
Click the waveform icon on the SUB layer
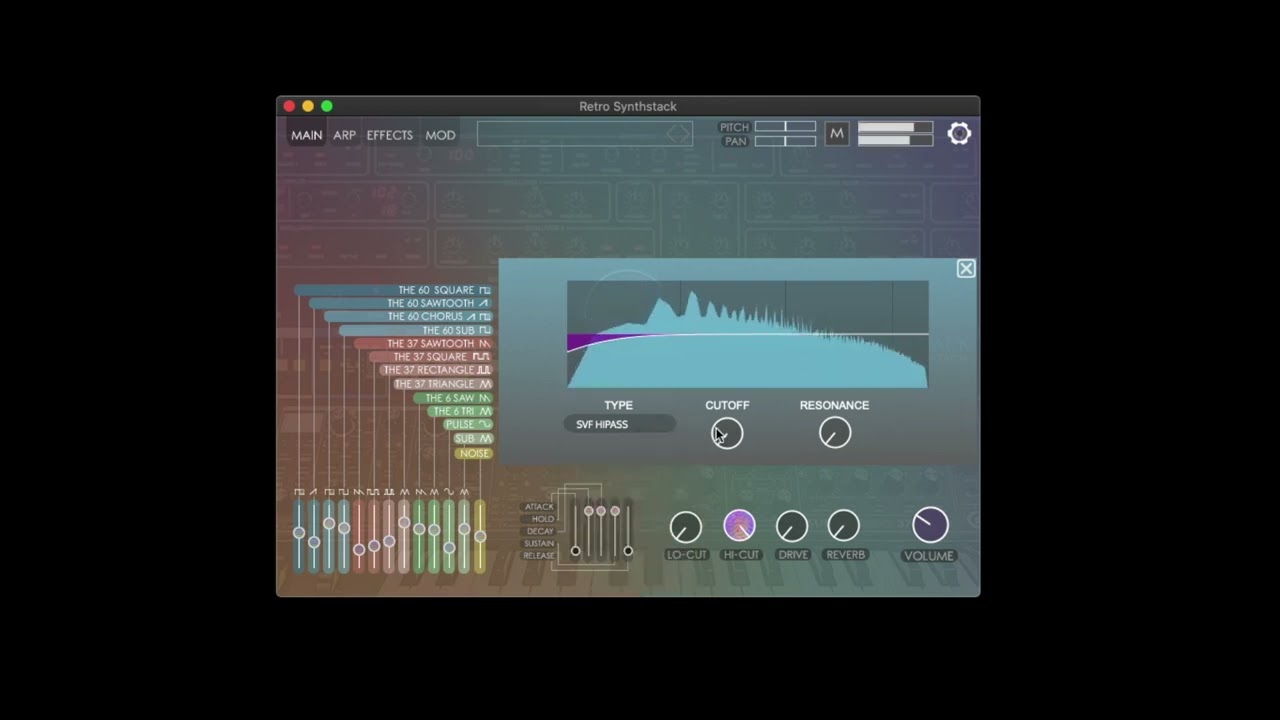tap(485, 438)
